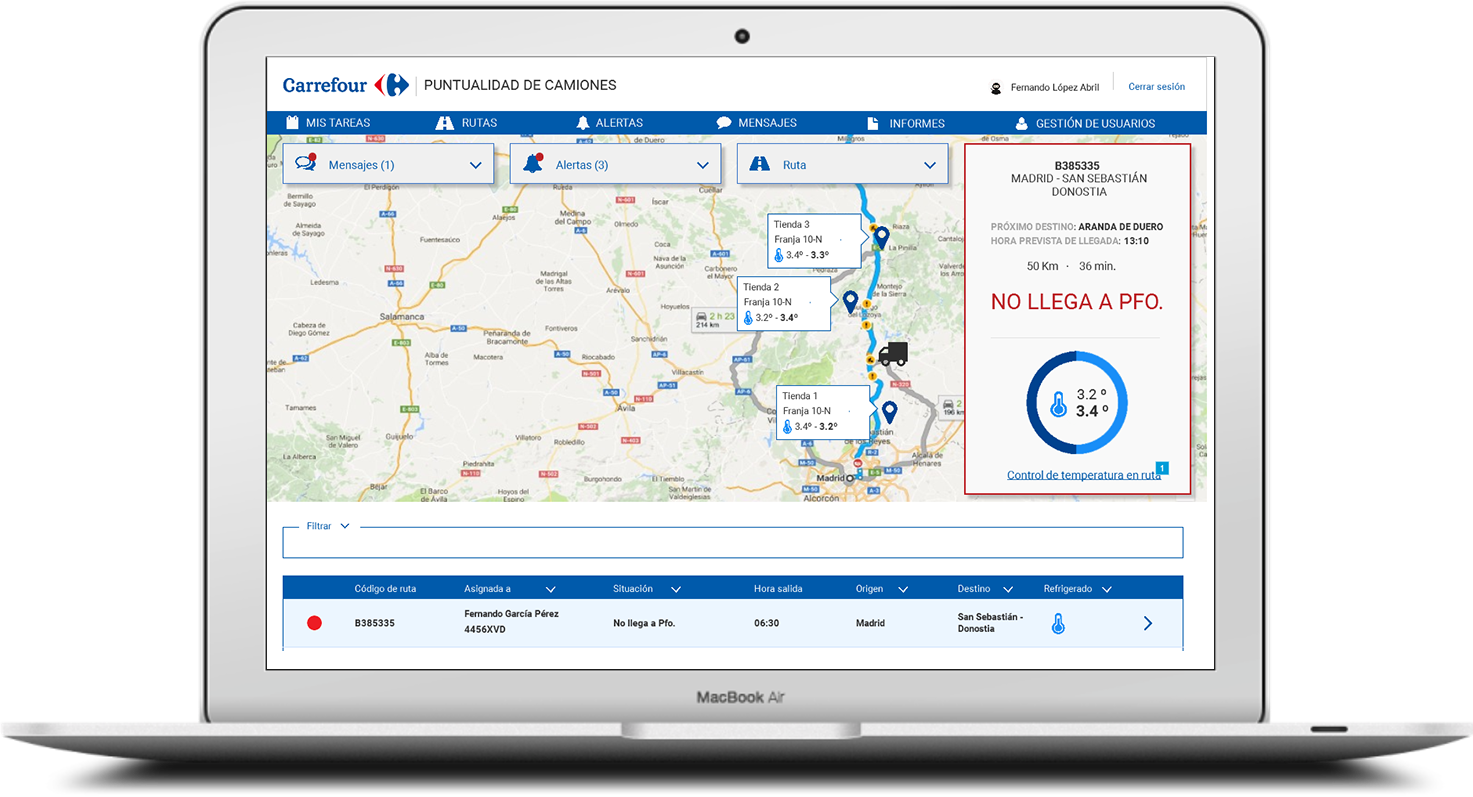1473x797 pixels.
Task: Open the Refrigerado column dropdown
Action: [1106, 590]
